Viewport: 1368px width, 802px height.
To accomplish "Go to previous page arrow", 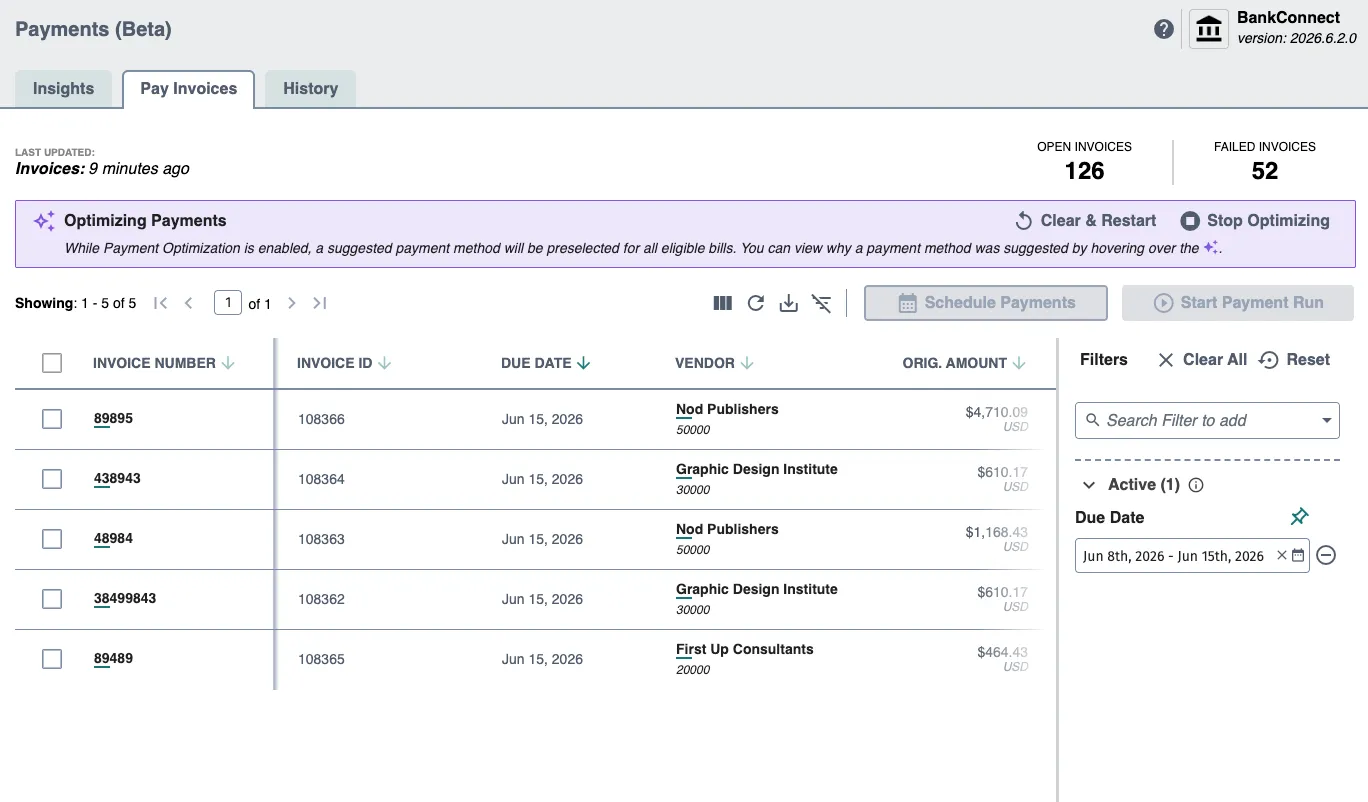I will 188,303.
